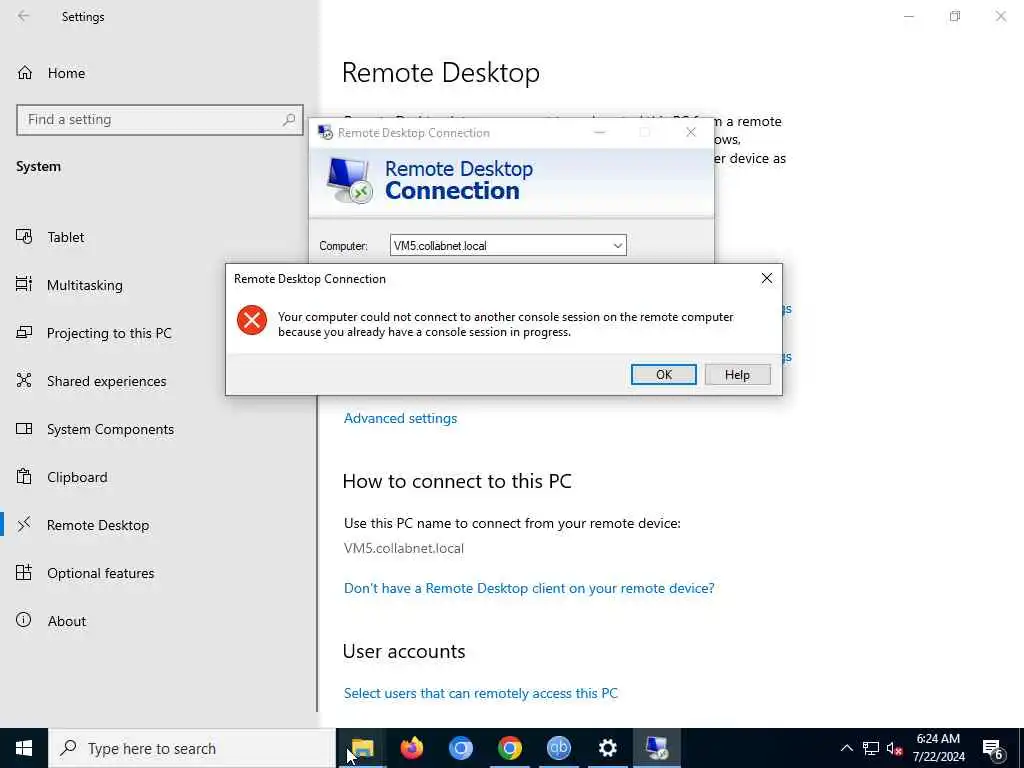Open the notification center icon

(993, 749)
